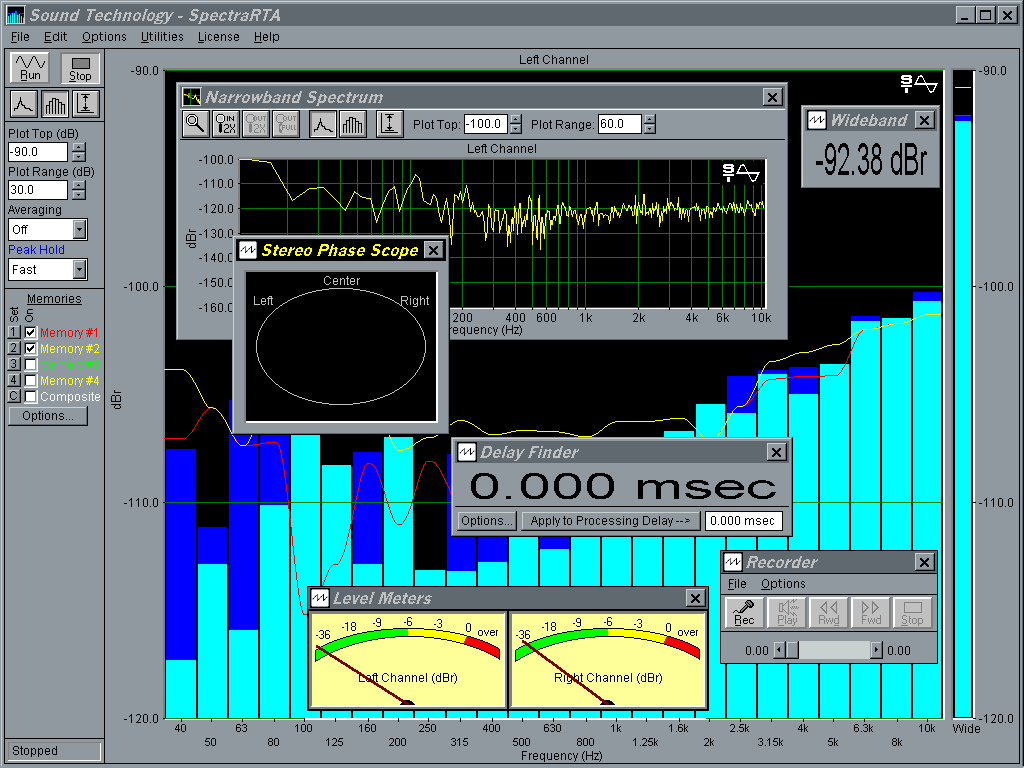
Task: Click autoscale icon in Narrowband Spectrum toolbar
Action: [389, 123]
